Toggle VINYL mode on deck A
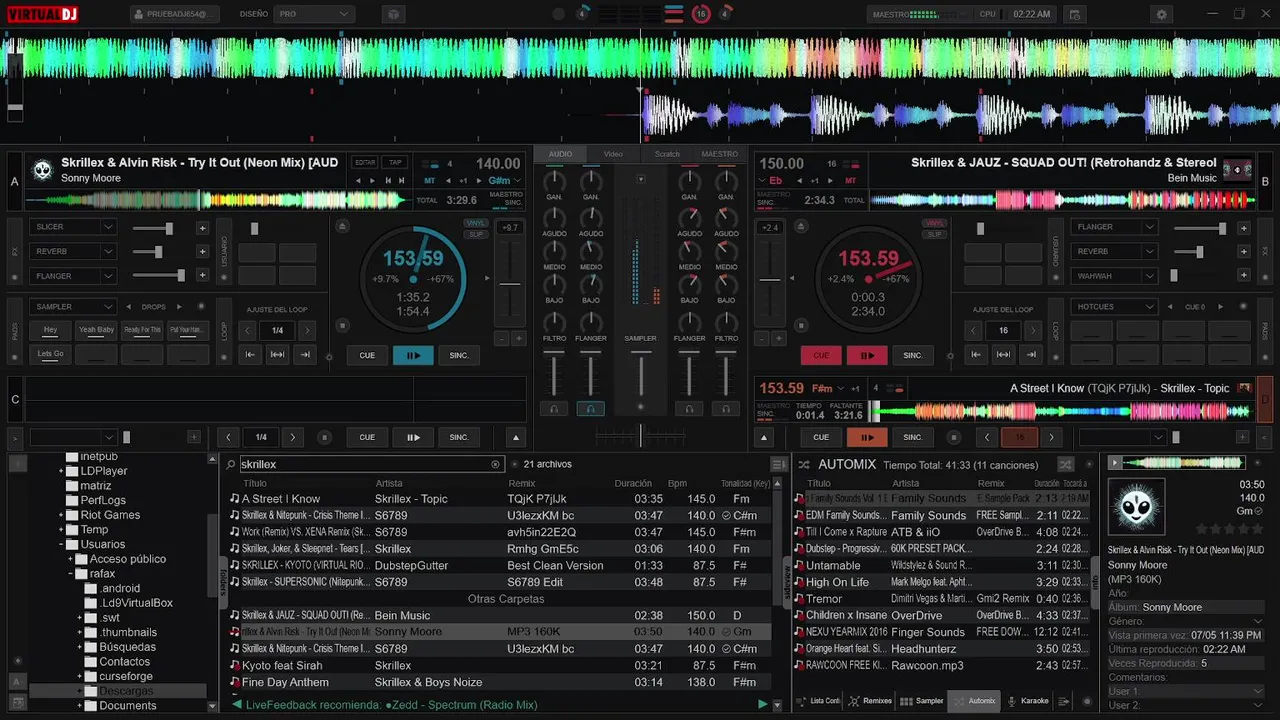Screen dimensions: 1280x720 click(476, 224)
